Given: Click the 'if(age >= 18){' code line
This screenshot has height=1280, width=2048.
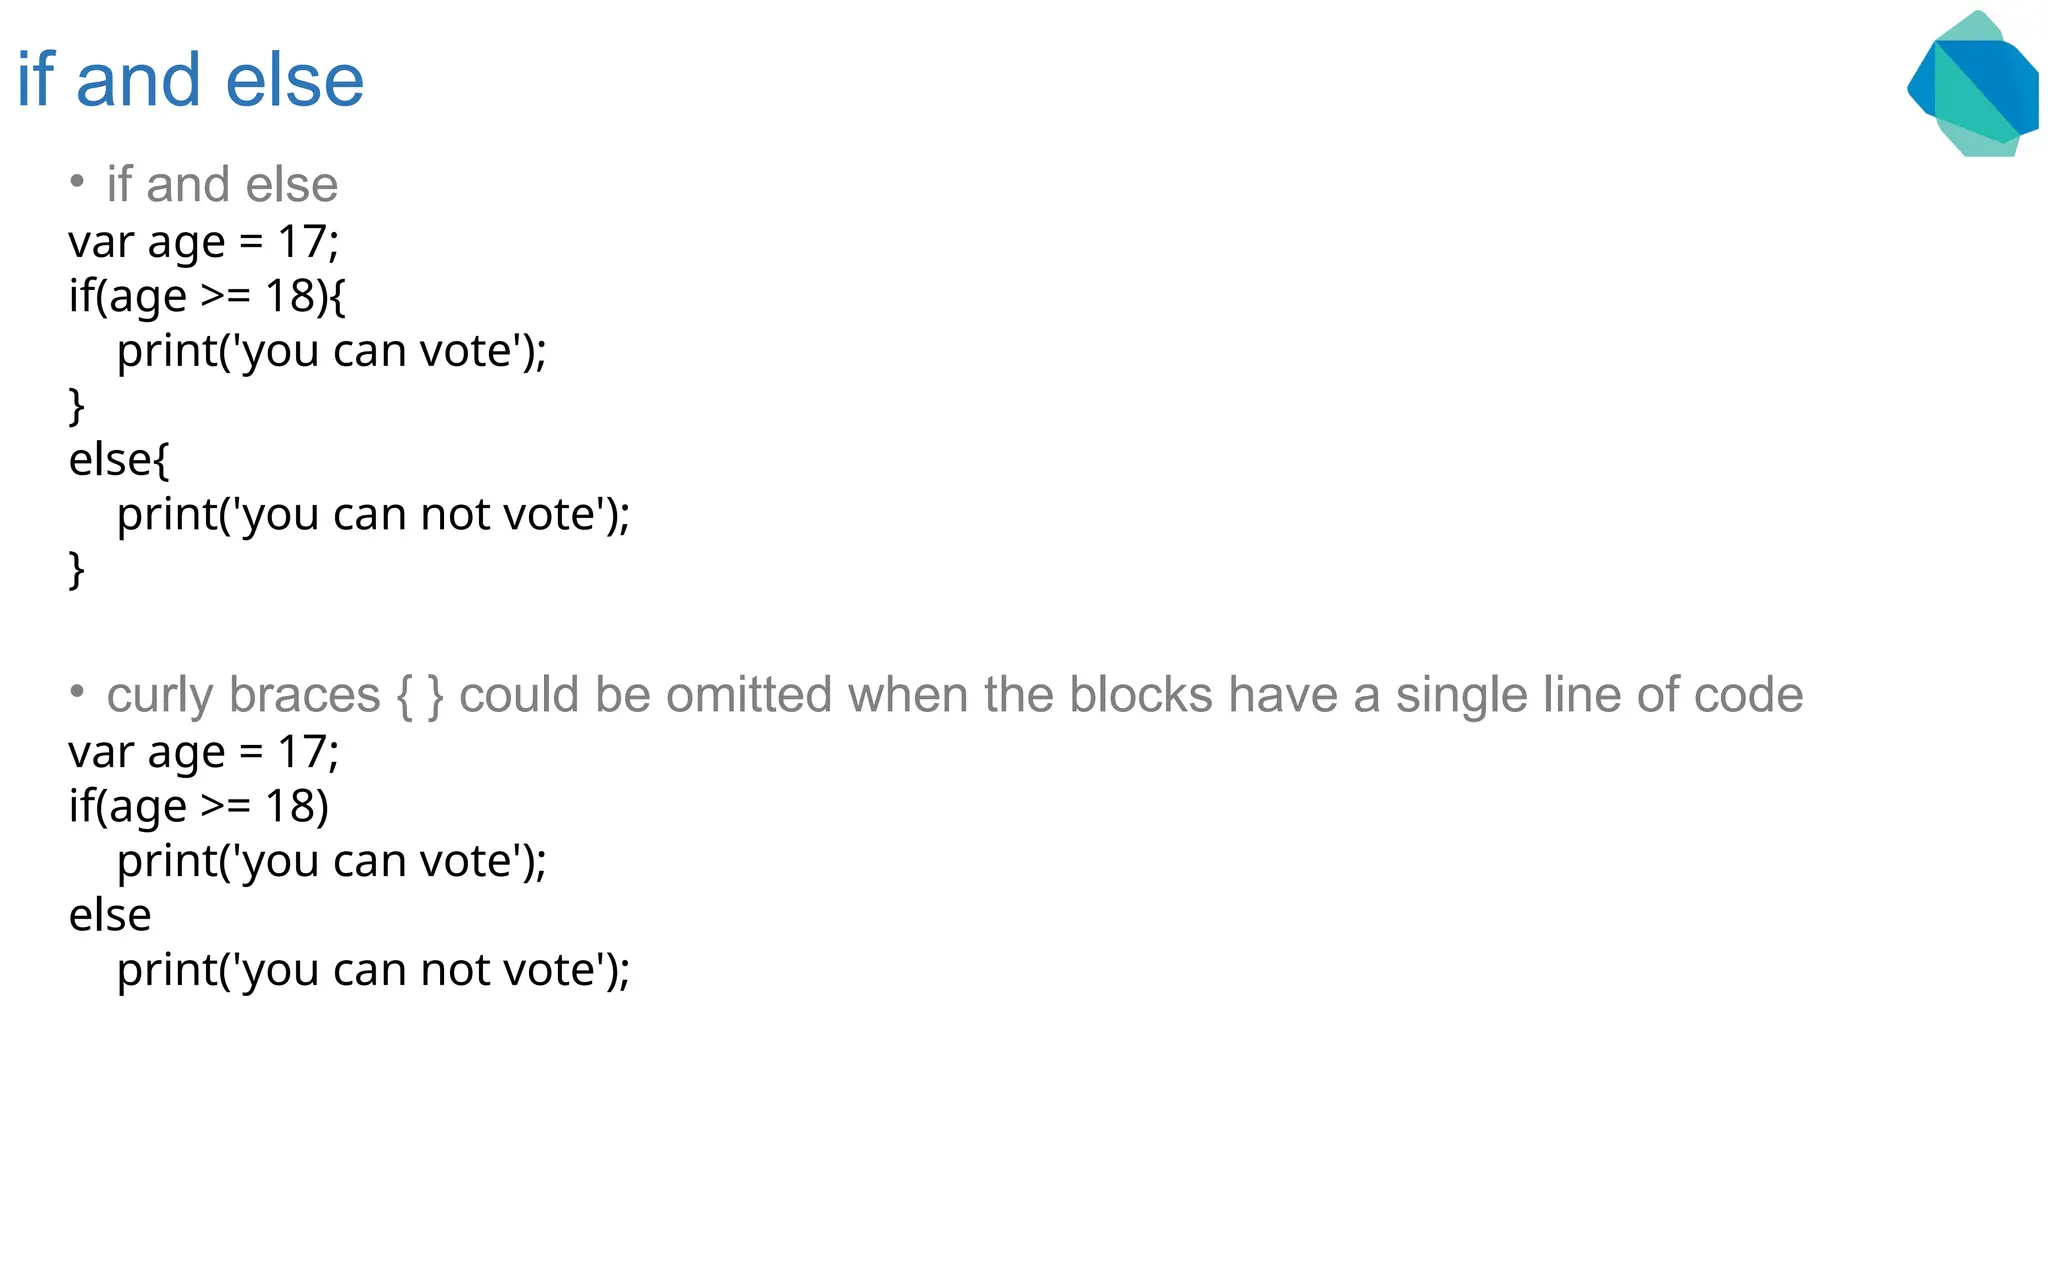Looking at the screenshot, I should 207,297.
